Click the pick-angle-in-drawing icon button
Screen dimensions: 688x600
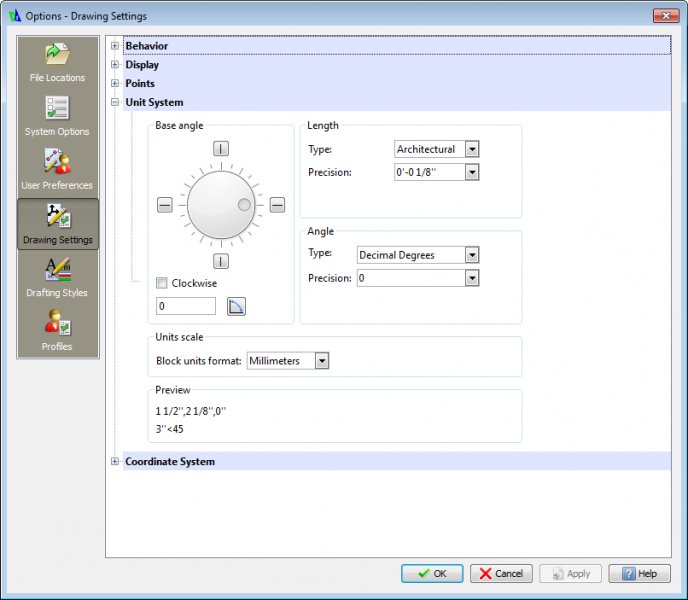pyautogui.click(x=236, y=306)
